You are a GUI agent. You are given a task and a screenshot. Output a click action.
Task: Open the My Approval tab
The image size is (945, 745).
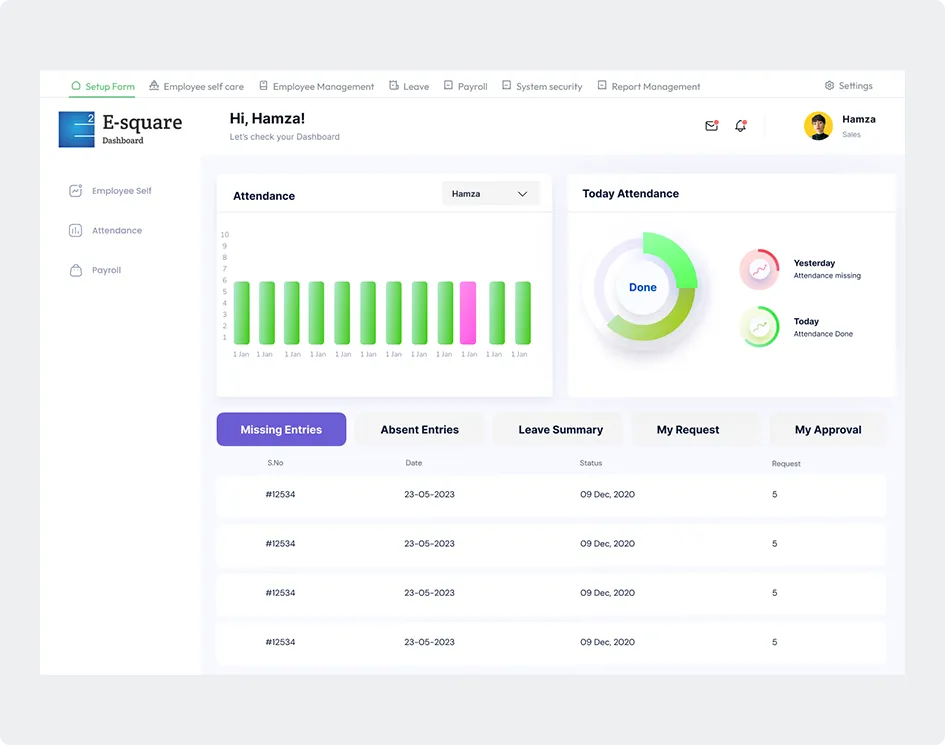point(828,430)
